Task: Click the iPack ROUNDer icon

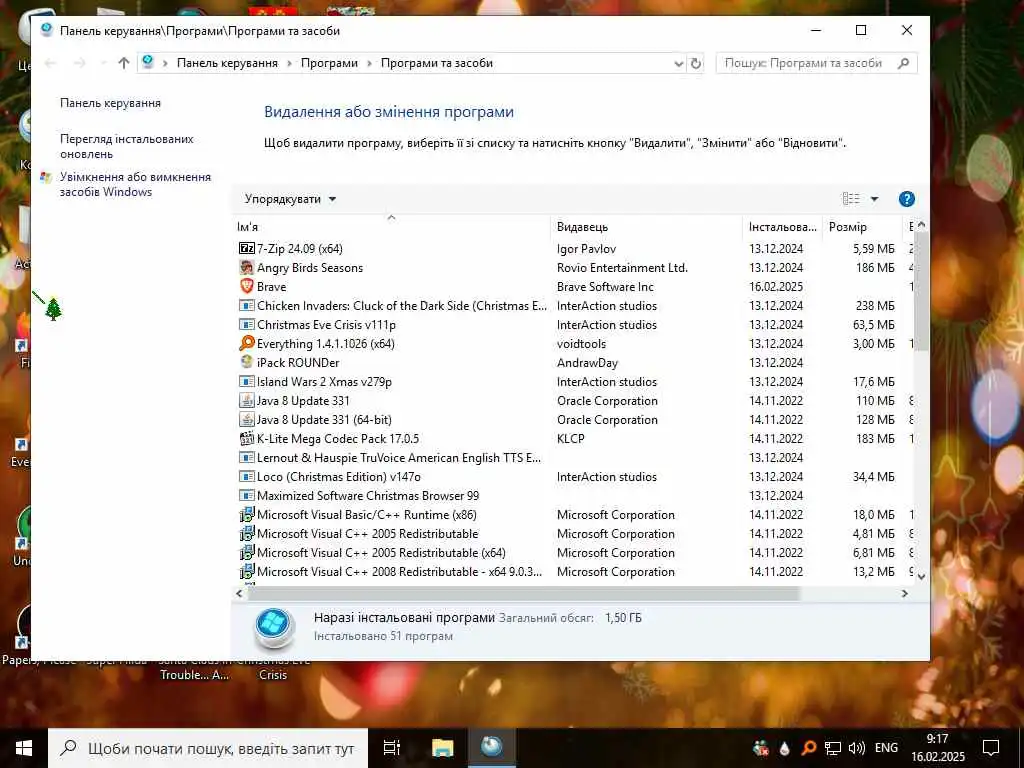Action: pyautogui.click(x=246, y=362)
